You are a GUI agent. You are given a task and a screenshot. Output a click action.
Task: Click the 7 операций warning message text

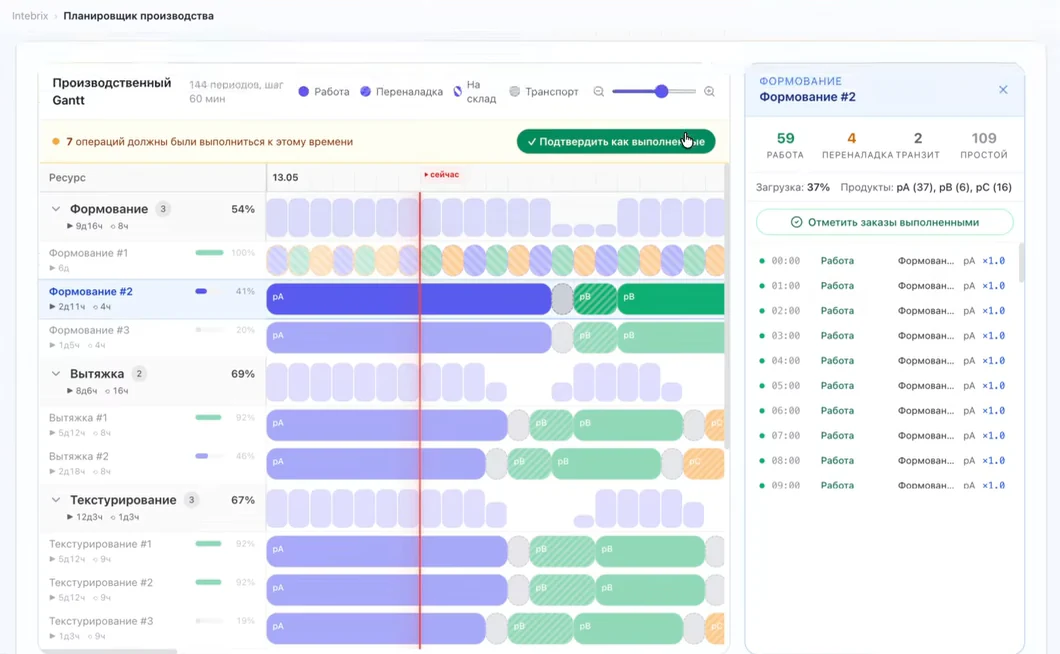(210, 141)
